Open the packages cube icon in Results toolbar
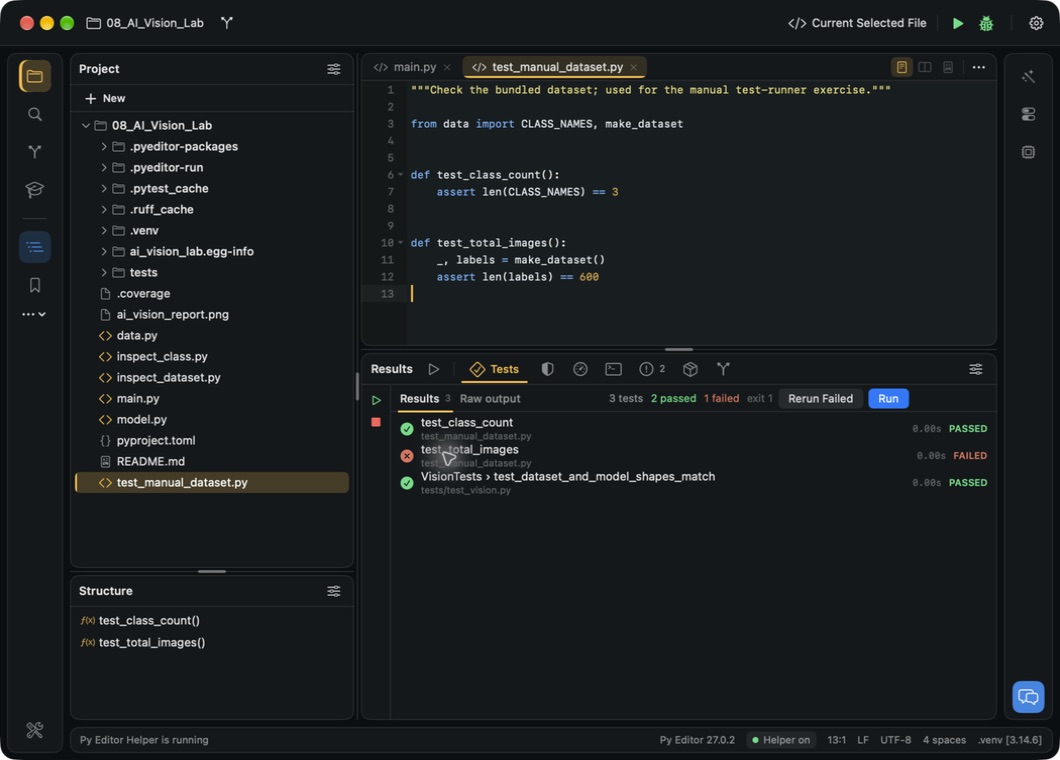The height and width of the screenshot is (760, 1060). click(x=690, y=369)
